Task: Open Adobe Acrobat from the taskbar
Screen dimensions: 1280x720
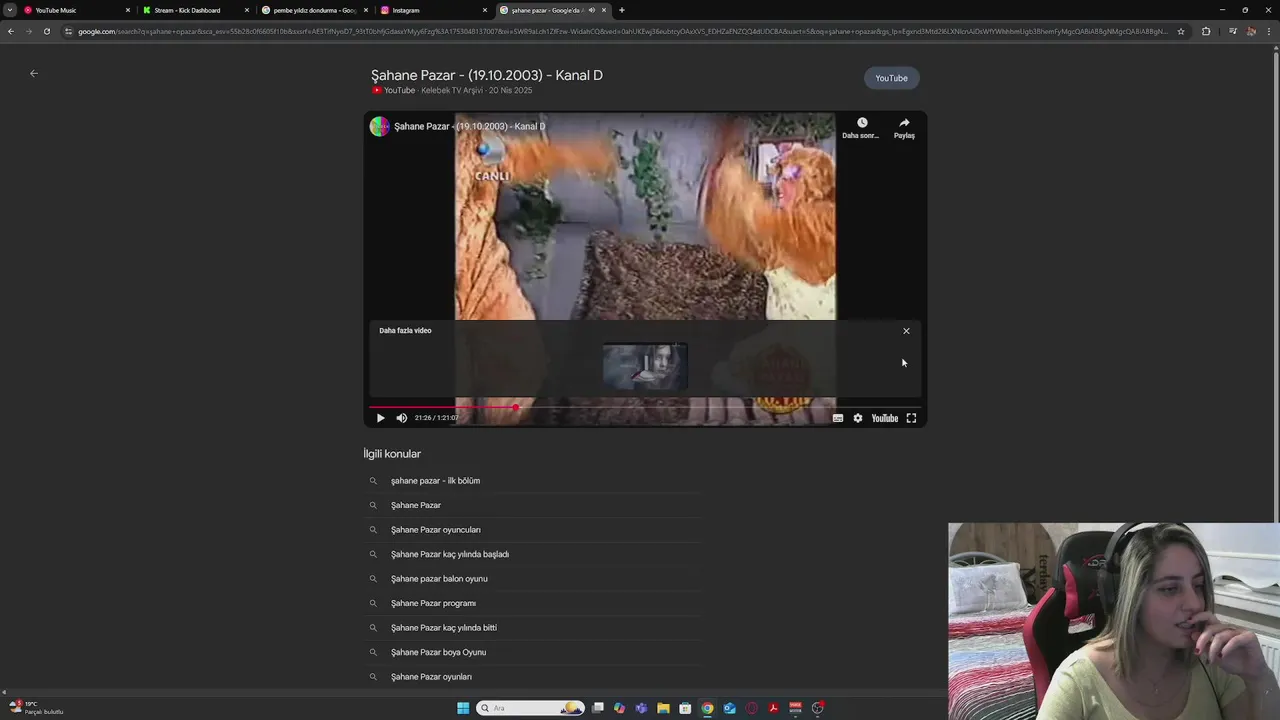Action: point(773,708)
